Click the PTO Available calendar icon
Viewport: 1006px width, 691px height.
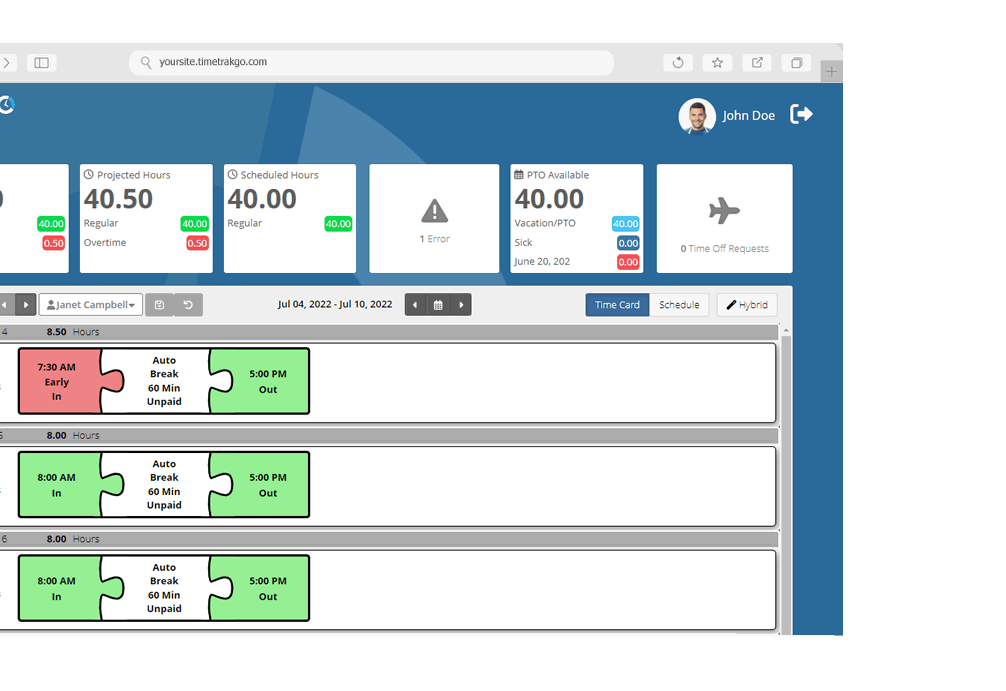click(x=518, y=175)
